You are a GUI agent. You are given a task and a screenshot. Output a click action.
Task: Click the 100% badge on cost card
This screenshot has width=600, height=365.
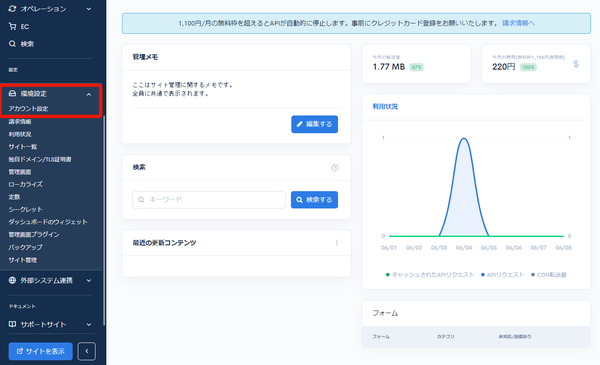click(528, 67)
